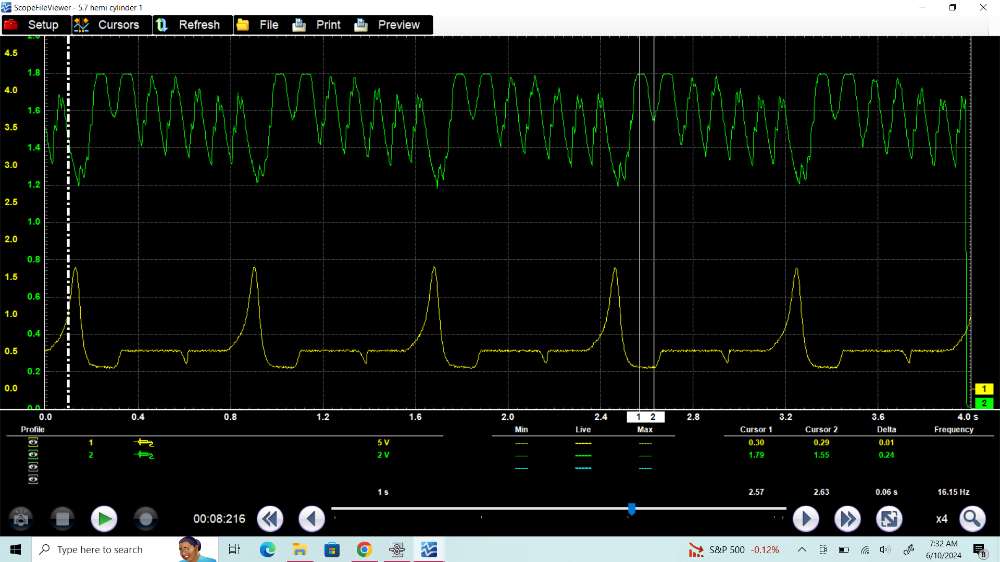Screen dimensions: 1000x562
Task: Click the snapshot camera icon
Action: coord(21,518)
